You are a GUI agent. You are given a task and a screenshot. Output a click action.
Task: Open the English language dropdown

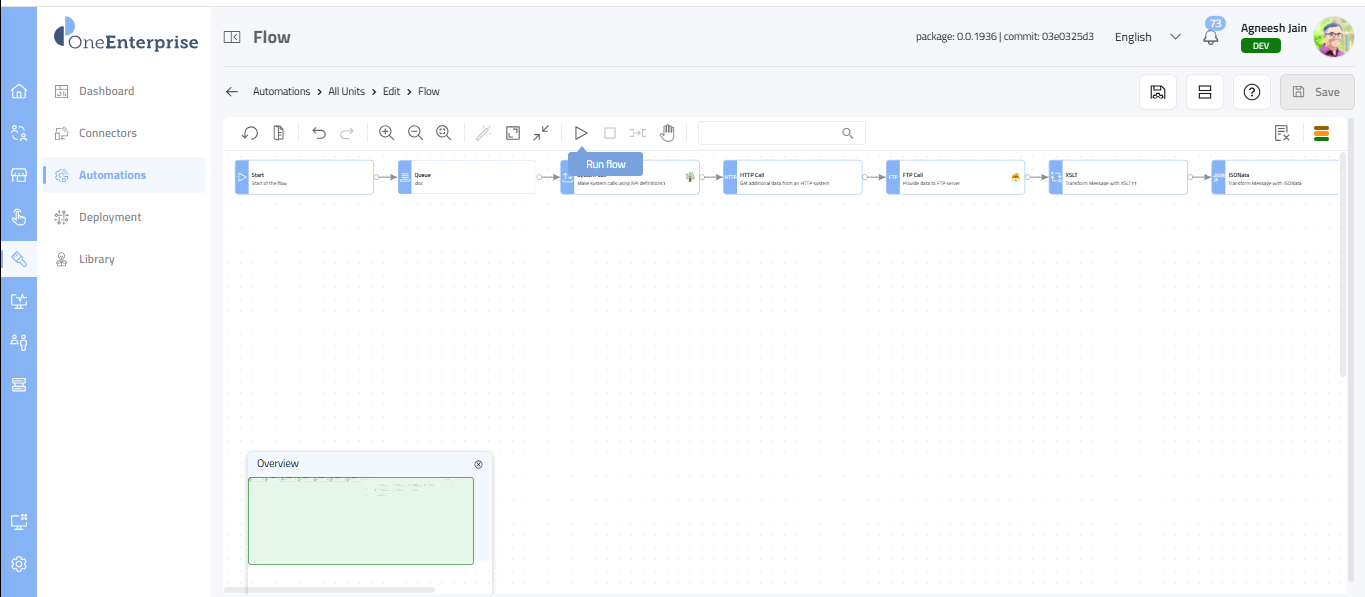[1146, 37]
